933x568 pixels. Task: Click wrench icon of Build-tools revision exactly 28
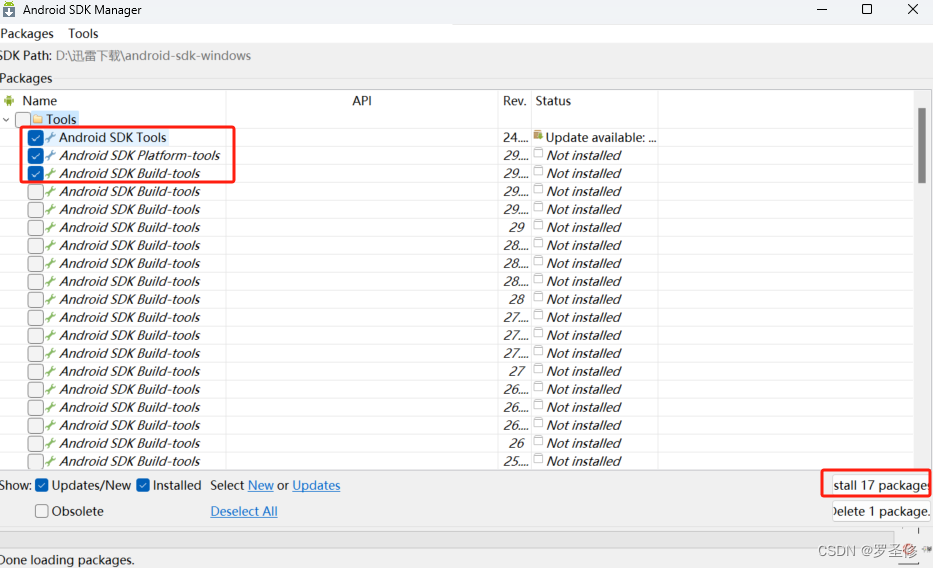coord(51,299)
